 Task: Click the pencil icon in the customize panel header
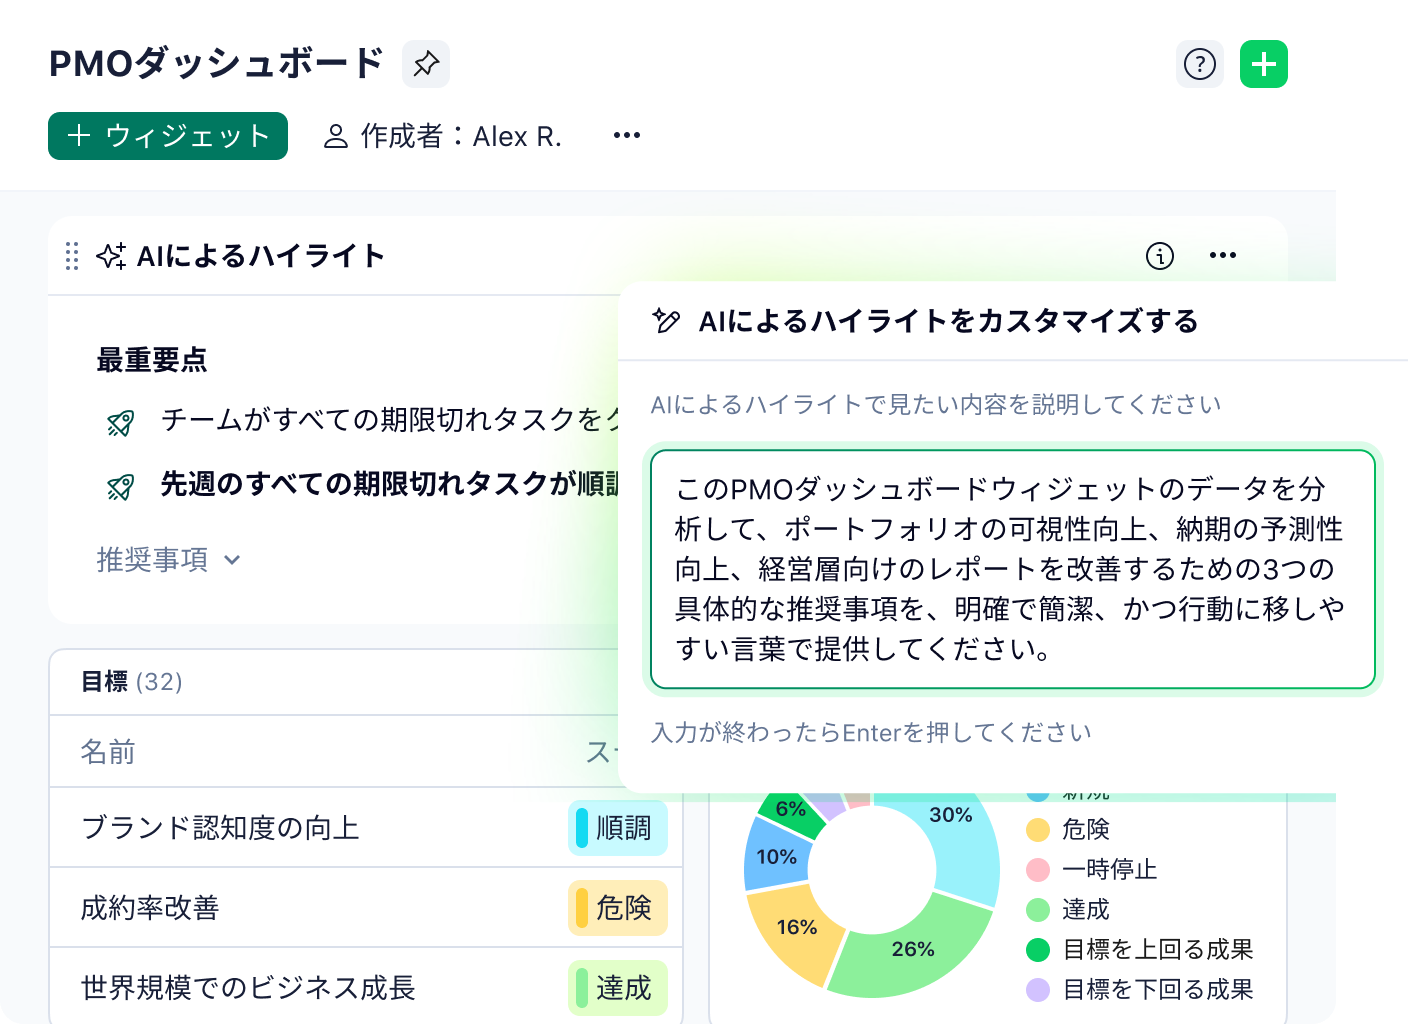coord(665,322)
